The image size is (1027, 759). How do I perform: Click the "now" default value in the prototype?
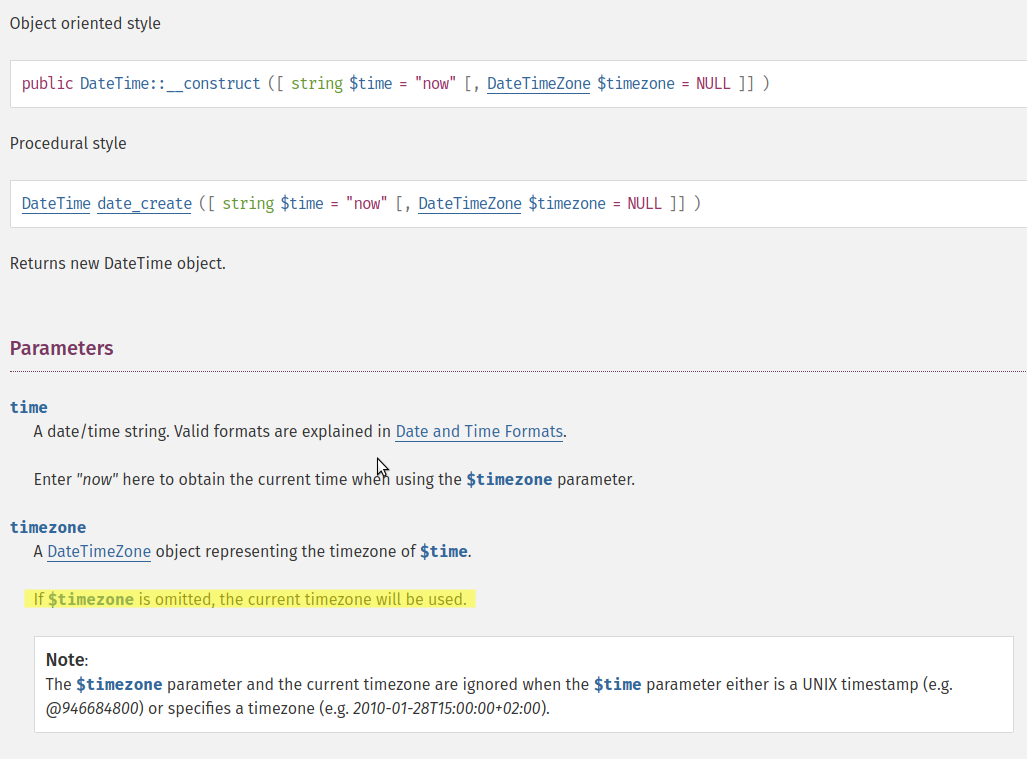435,84
